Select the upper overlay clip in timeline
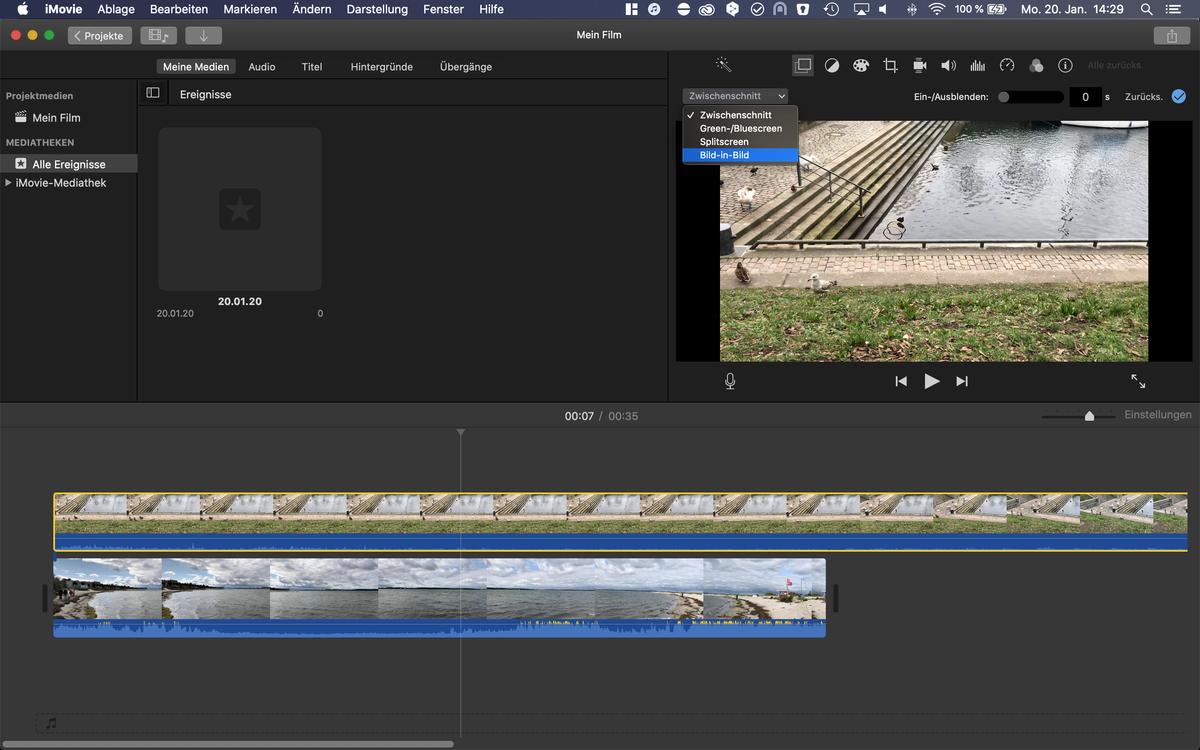This screenshot has width=1200, height=750. pyautogui.click(x=620, y=521)
